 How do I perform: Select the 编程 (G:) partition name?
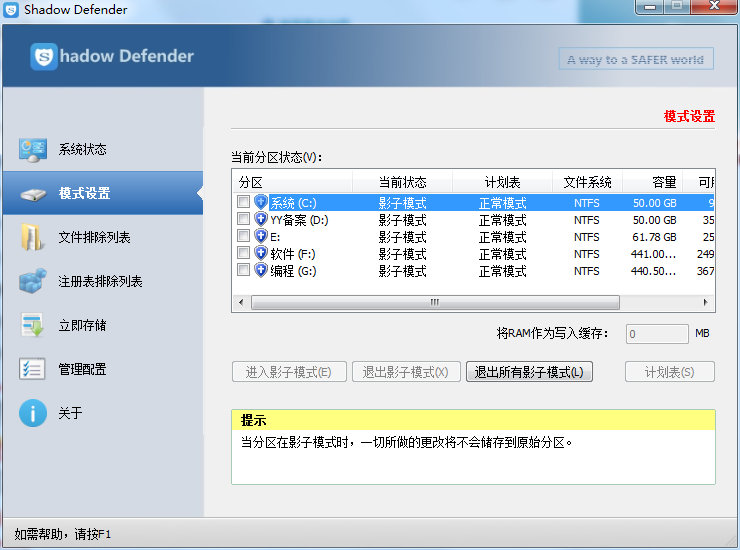[293, 271]
